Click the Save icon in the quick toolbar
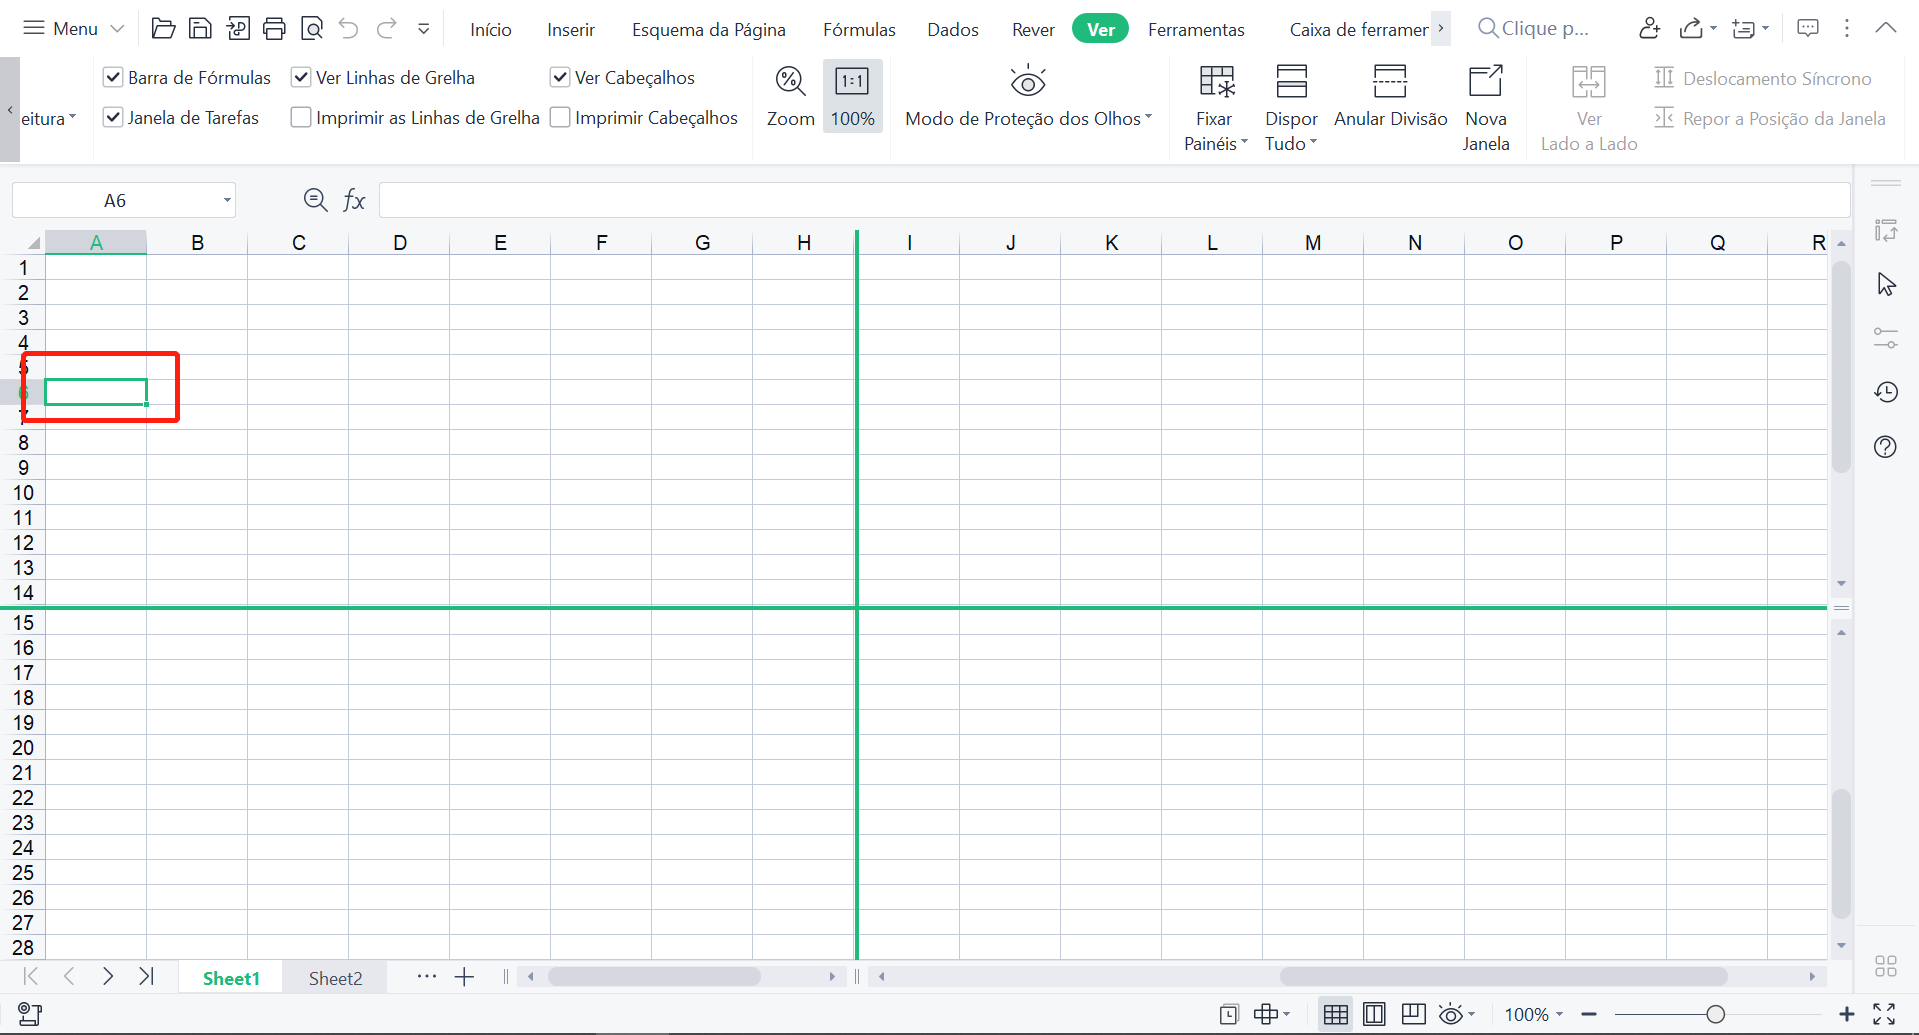The image size is (1919, 1035). (200, 28)
